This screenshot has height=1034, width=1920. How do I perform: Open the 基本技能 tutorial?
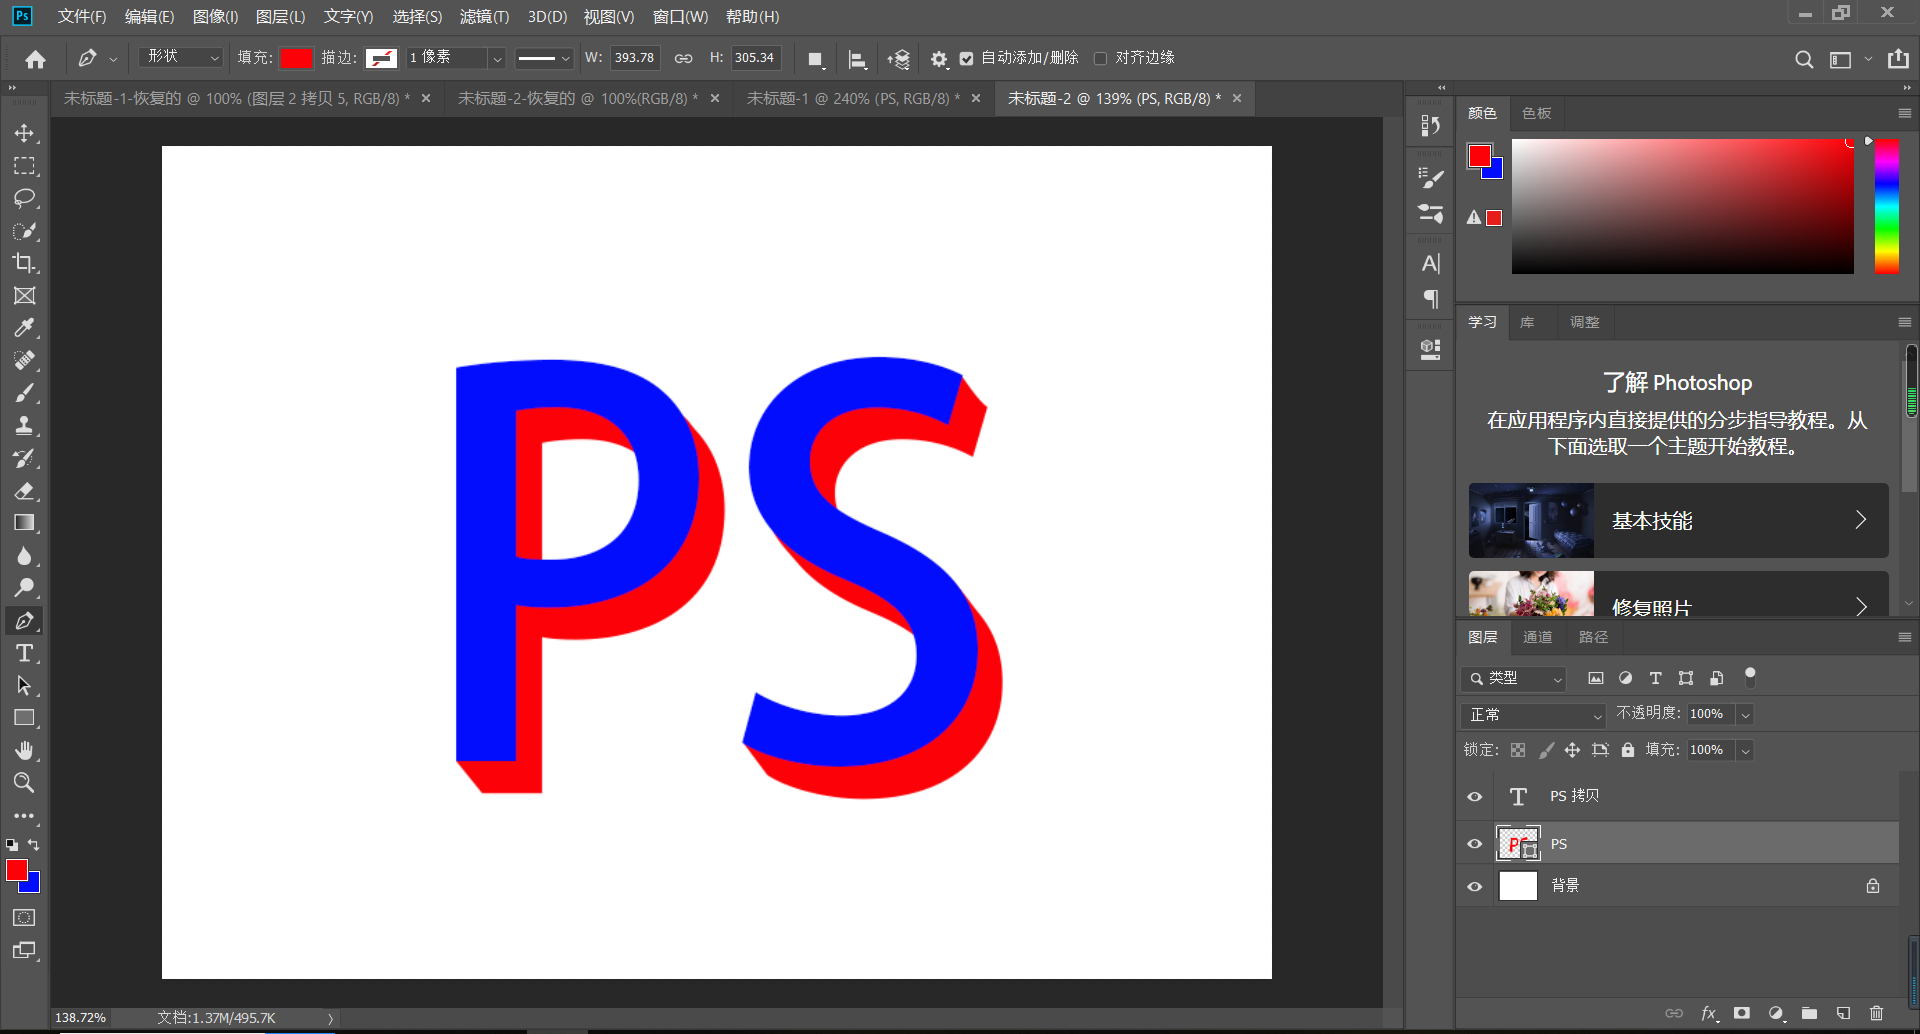(1678, 521)
